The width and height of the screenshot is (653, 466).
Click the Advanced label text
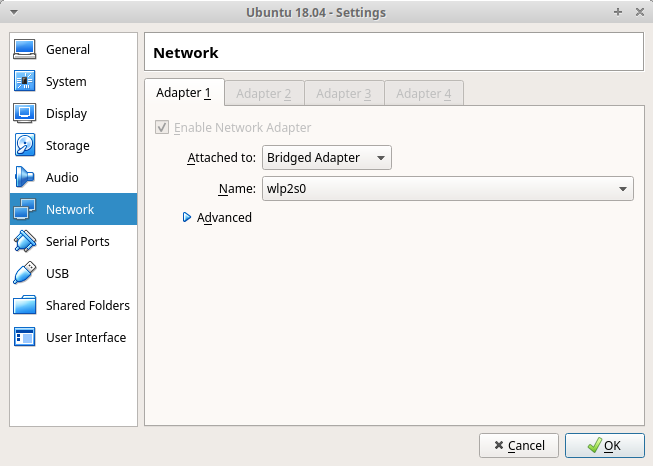pyautogui.click(x=224, y=217)
